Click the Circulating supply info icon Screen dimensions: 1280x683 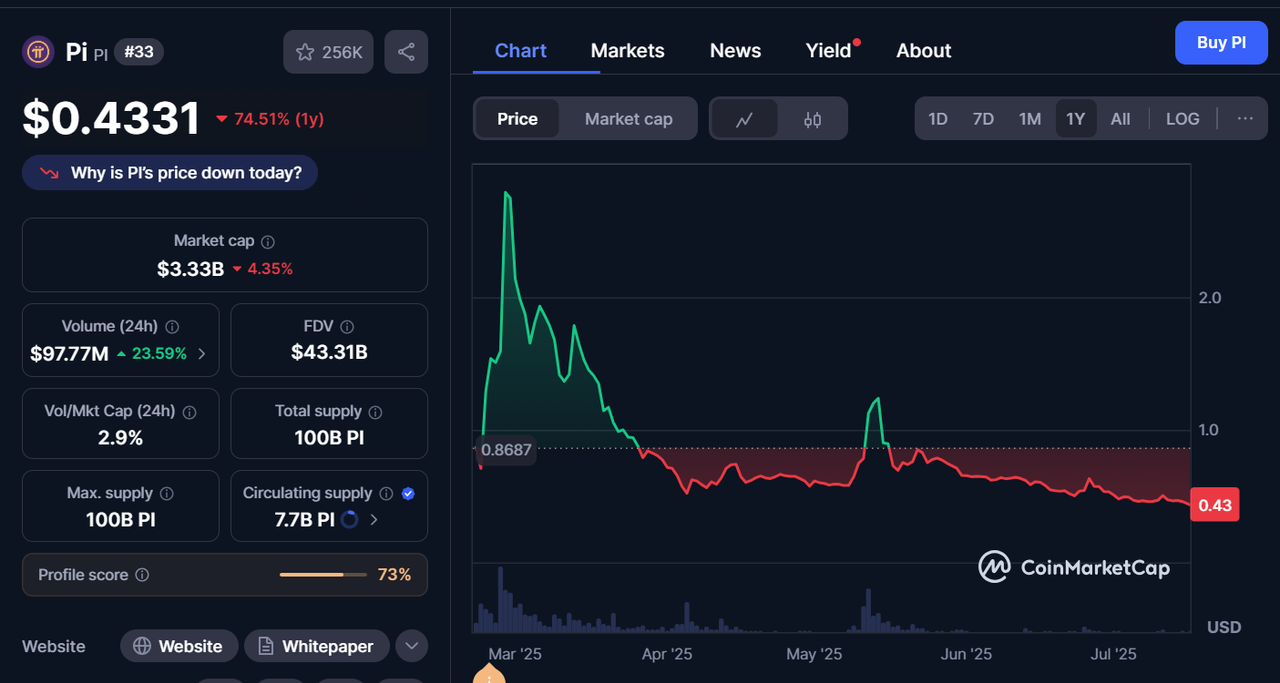pyautogui.click(x=386, y=493)
